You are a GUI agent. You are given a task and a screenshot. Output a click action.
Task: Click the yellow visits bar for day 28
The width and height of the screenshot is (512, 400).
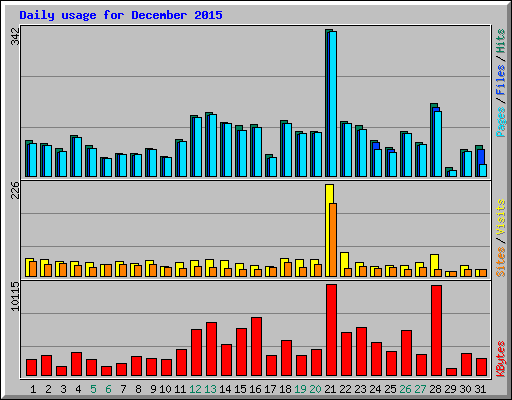[x=434, y=265]
